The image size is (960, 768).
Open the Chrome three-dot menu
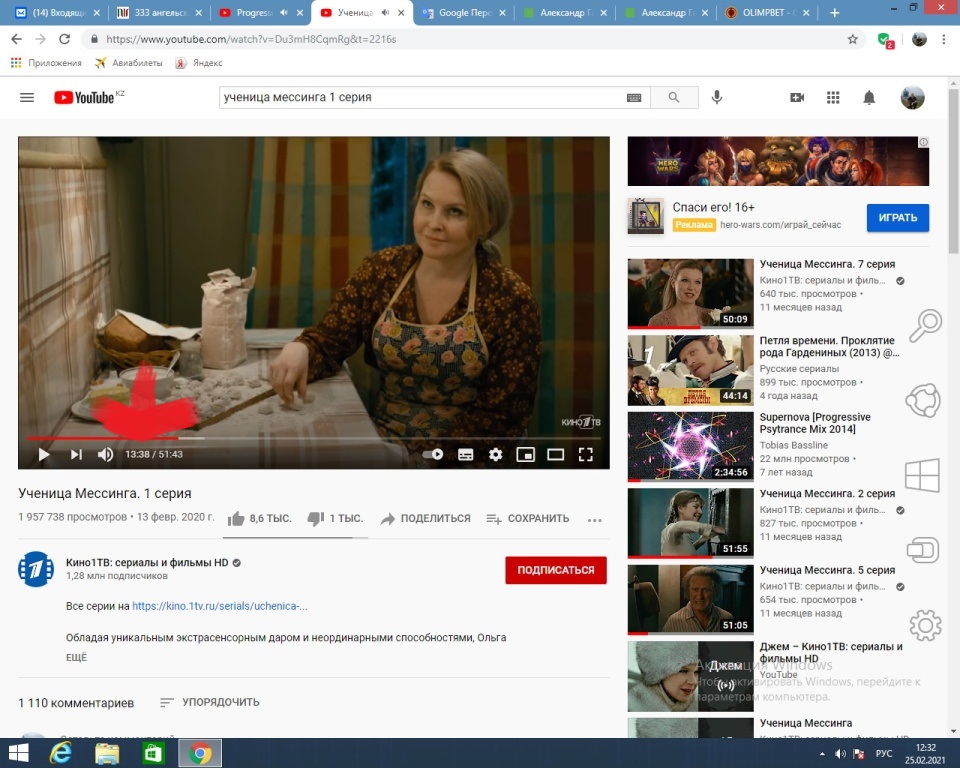[x=943, y=39]
